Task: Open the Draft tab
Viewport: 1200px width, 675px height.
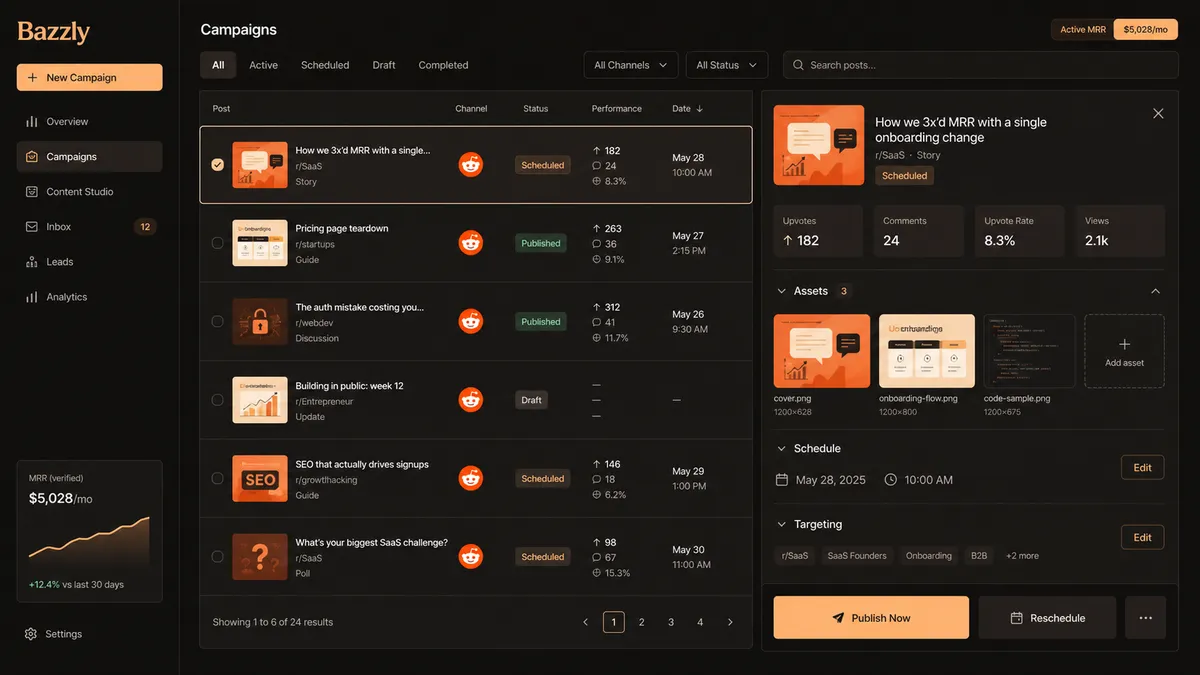Action: point(384,65)
